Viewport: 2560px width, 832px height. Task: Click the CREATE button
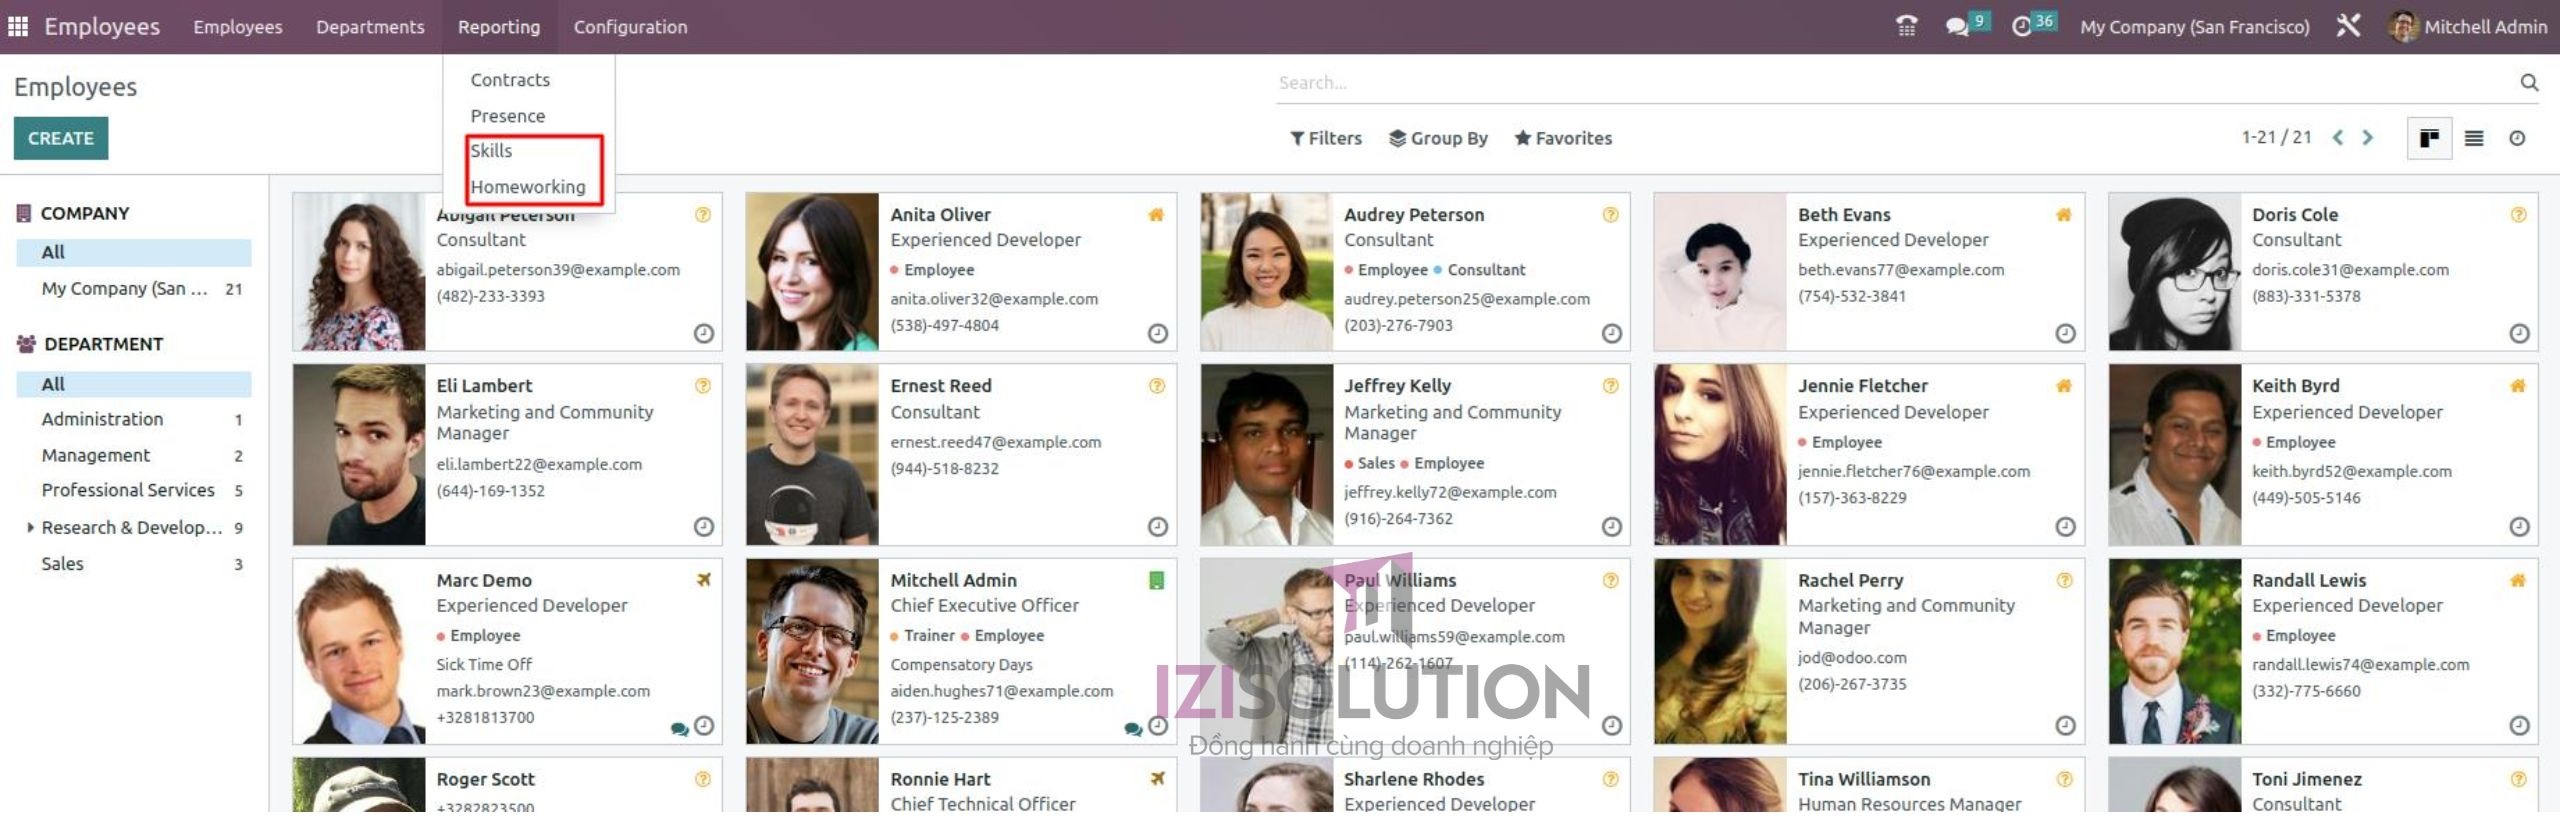click(61, 138)
